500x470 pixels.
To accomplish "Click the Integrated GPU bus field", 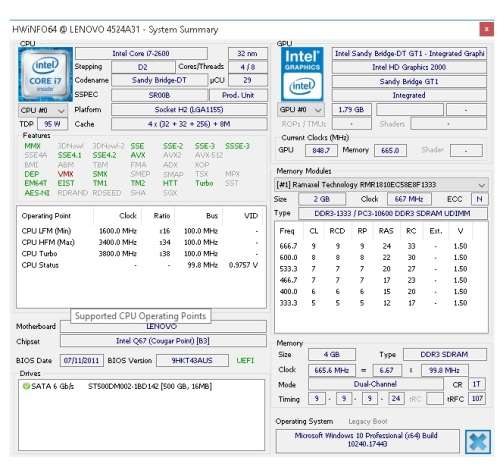I will (x=409, y=95).
